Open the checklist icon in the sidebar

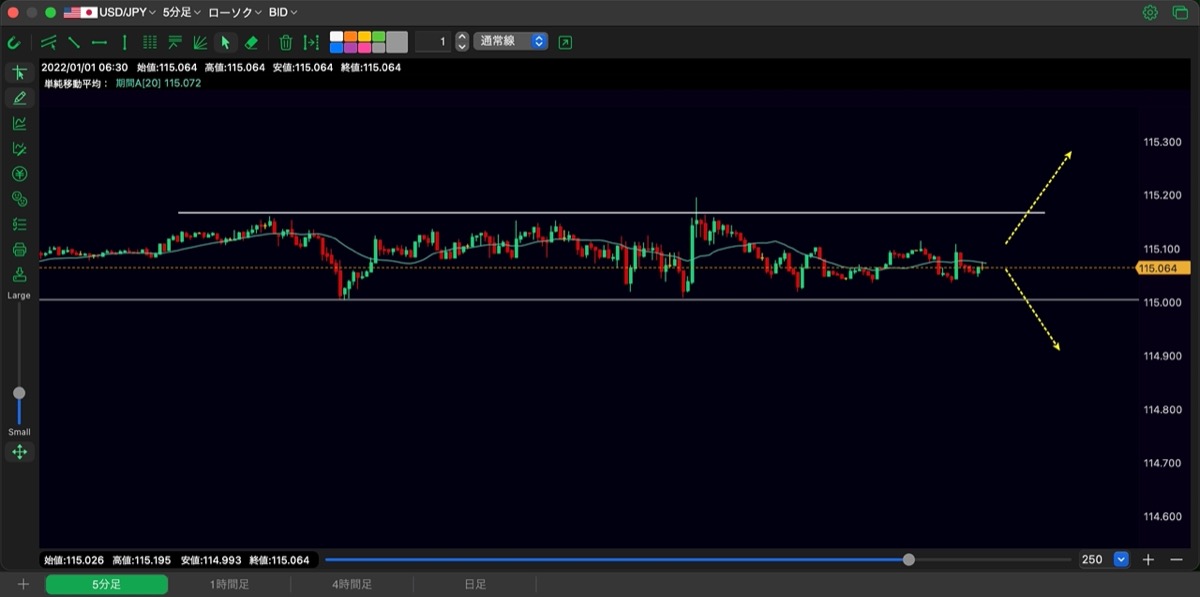click(x=19, y=224)
